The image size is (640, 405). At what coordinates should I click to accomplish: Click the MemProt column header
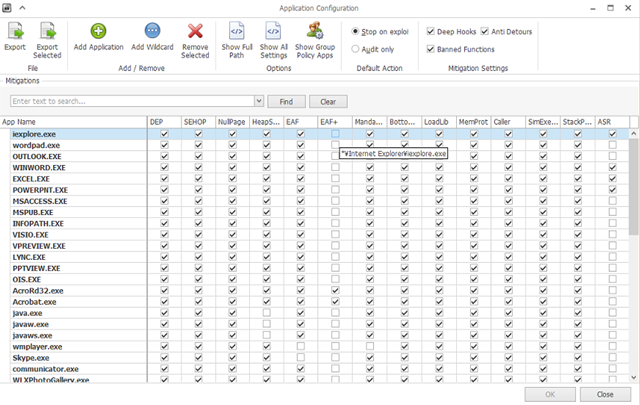(x=473, y=122)
